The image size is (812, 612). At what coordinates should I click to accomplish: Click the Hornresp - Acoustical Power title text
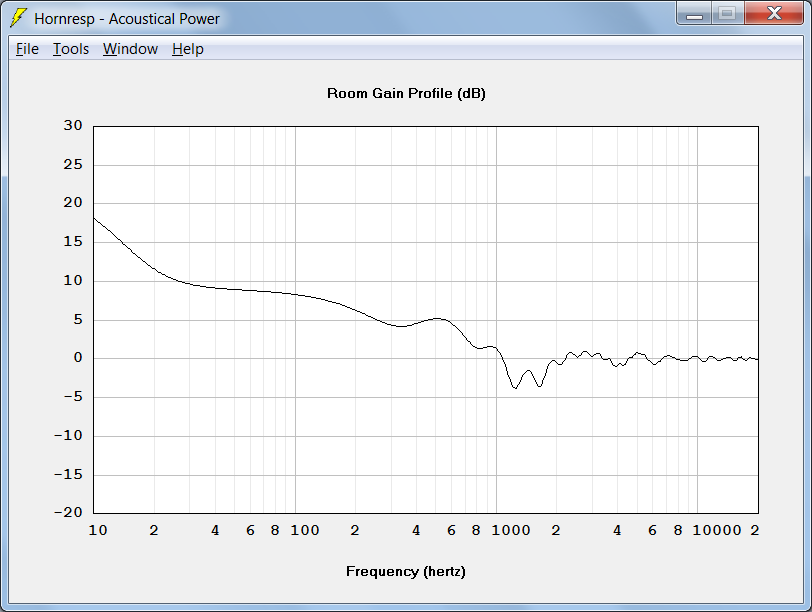[x=127, y=19]
